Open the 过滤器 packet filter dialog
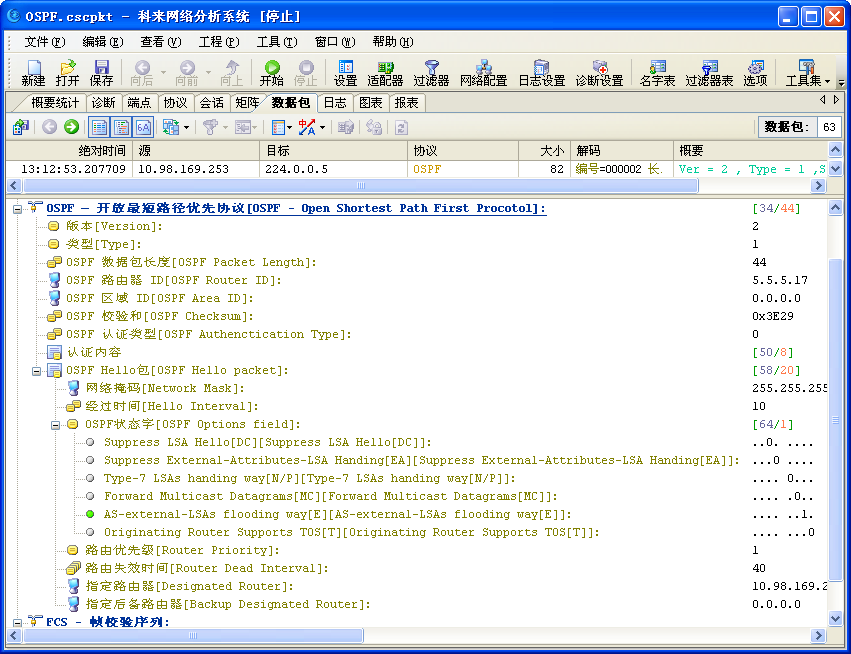This screenshot has width=851, height=654. tap(430, 72)
